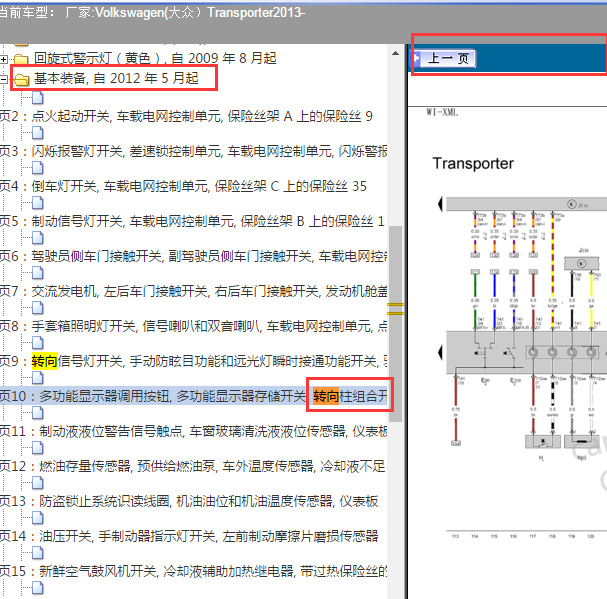Click document icon above 页4 row
The width and height of the screenshot is (607, 599).
(x=38, y=168)
